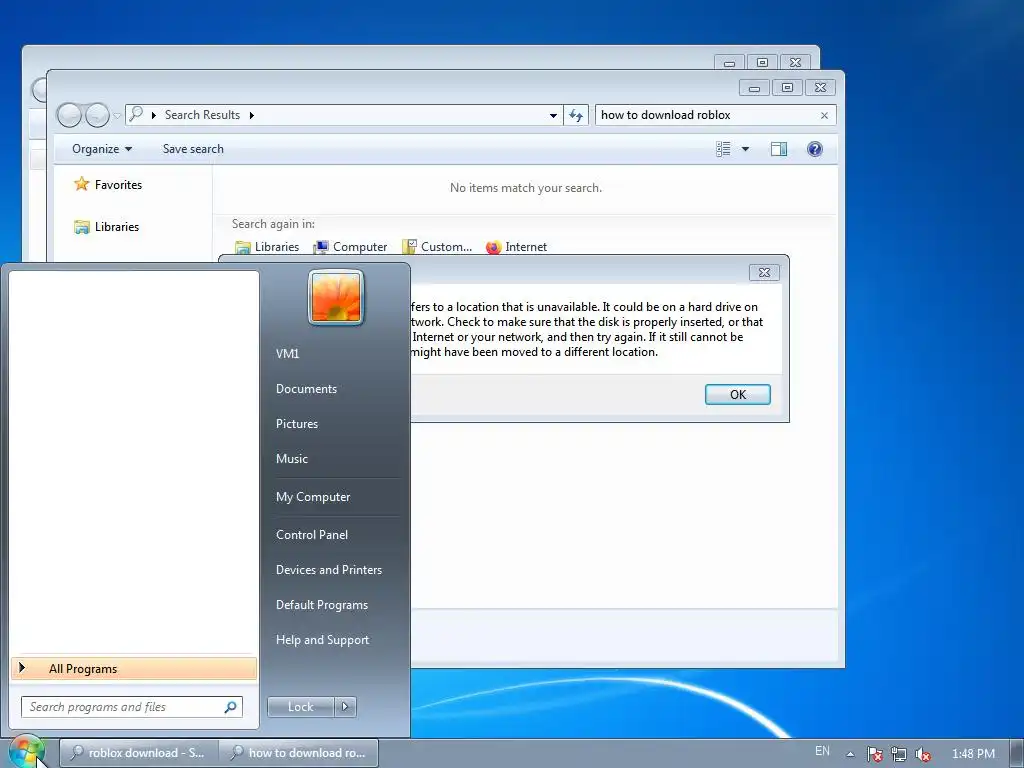Expand the shutdown options arrow beside Lock
Screen dimensions: 1024x768
(x=345, y=707)
